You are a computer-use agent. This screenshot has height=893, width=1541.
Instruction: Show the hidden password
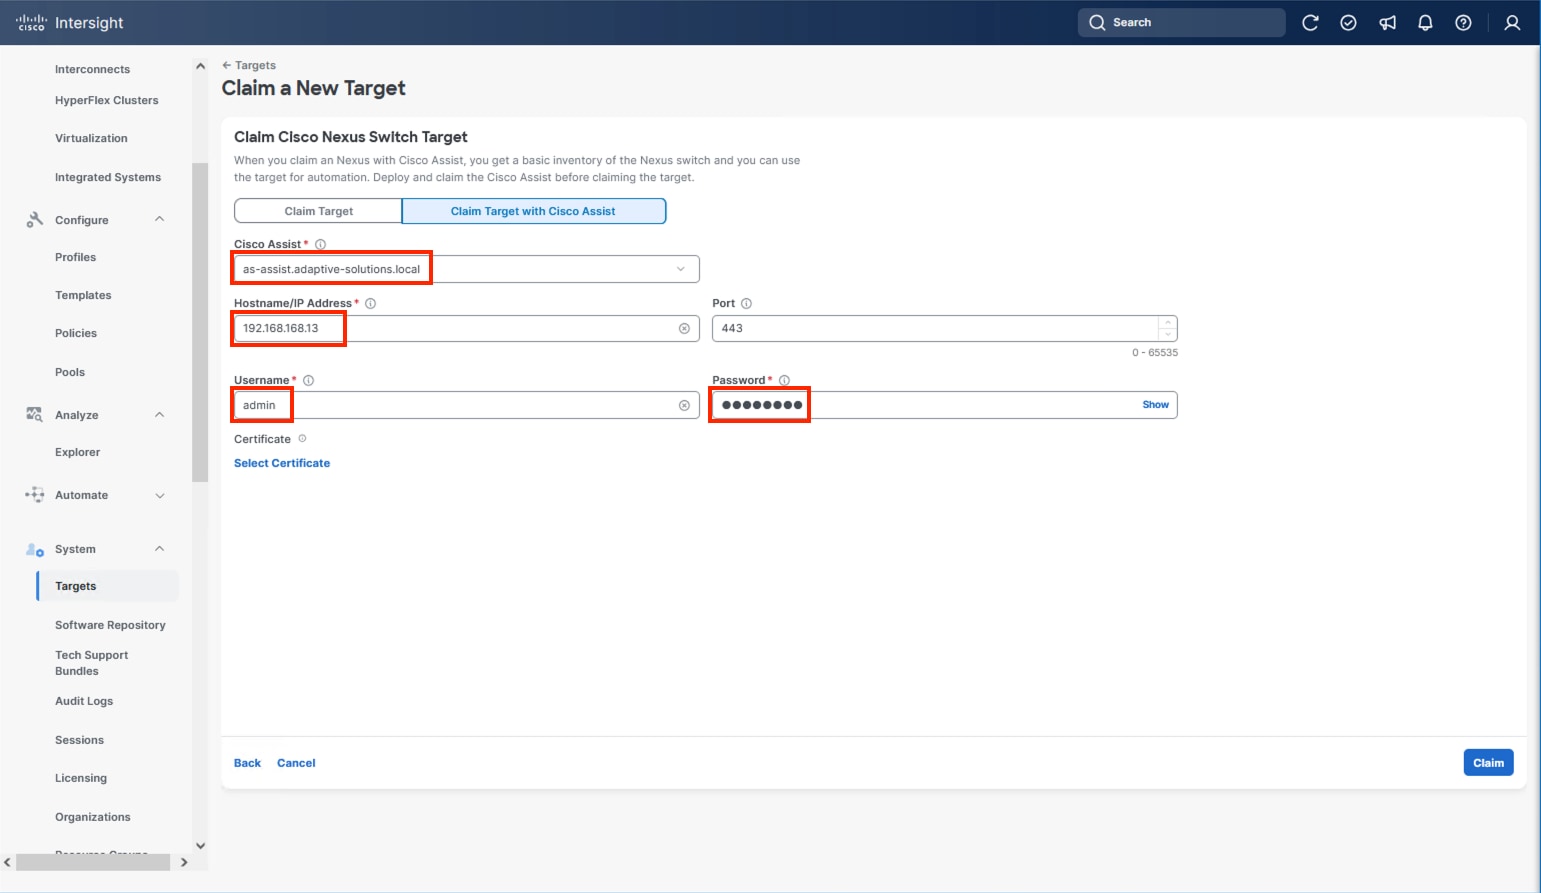pyautogui.click(x=1155, y=404)
